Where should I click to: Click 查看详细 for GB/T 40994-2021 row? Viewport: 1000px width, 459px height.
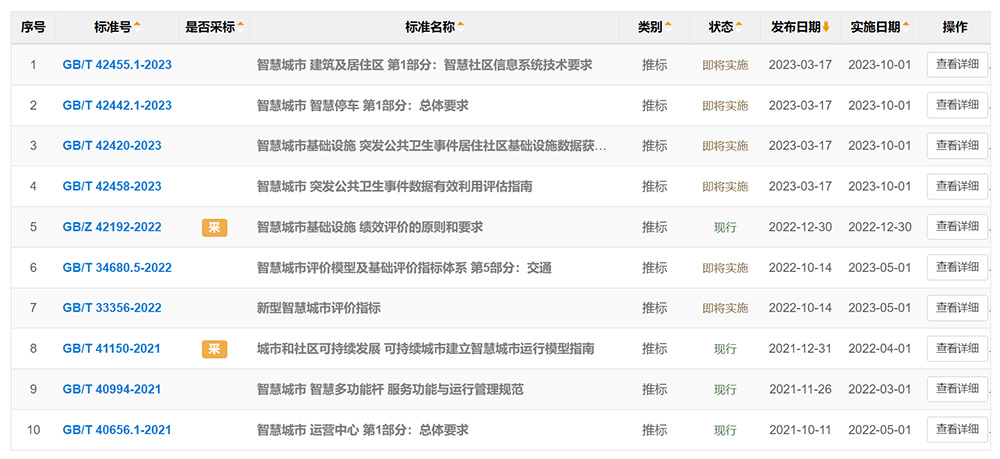(957, 389)
